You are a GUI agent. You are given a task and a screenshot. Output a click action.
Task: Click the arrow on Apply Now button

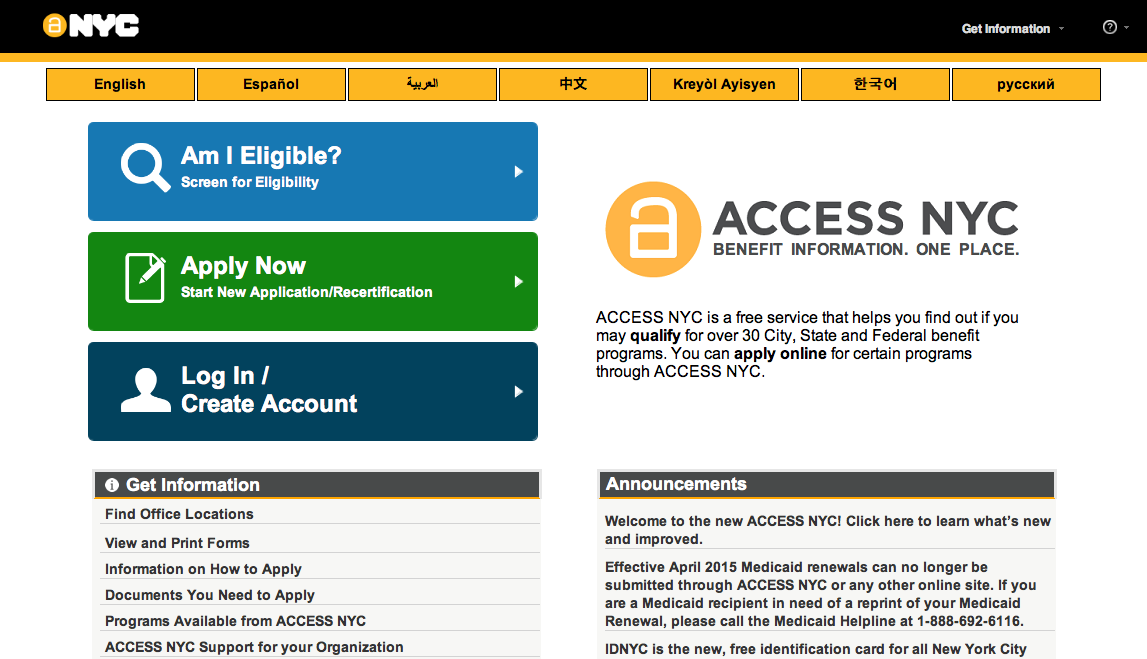[x=518, y=282]
